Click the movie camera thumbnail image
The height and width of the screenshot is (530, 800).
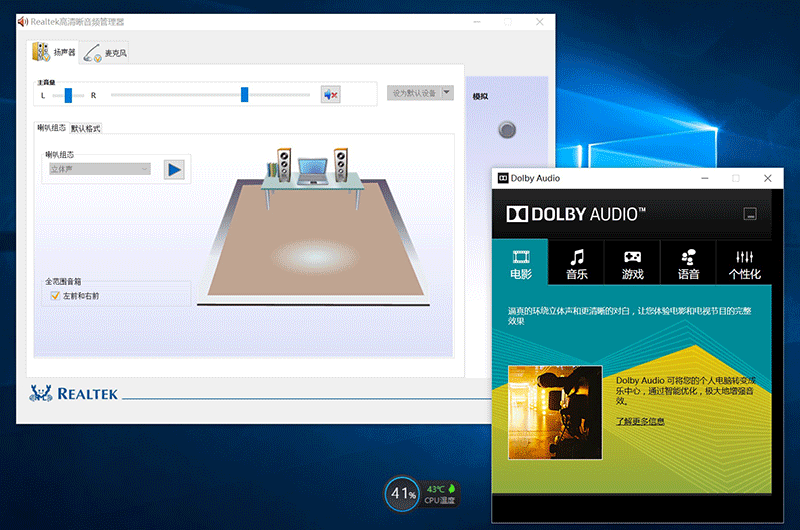pos(555,412)
